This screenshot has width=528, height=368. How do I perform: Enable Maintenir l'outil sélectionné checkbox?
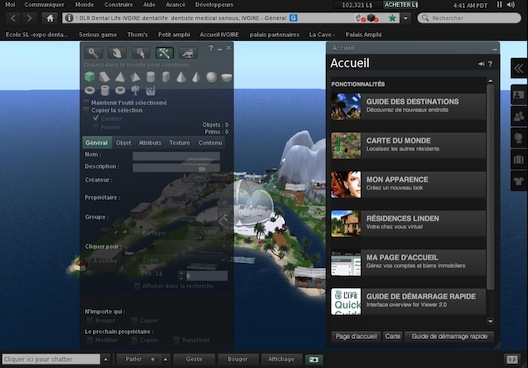point(87,102)
